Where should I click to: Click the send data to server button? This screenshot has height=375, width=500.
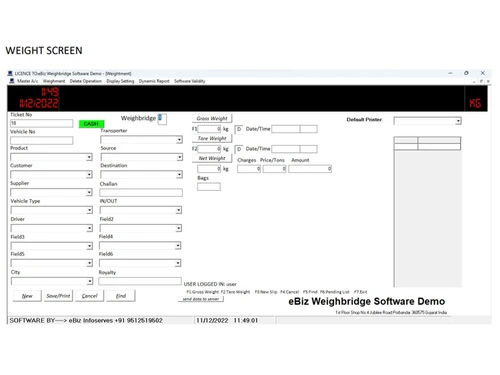tap(201, 299)
